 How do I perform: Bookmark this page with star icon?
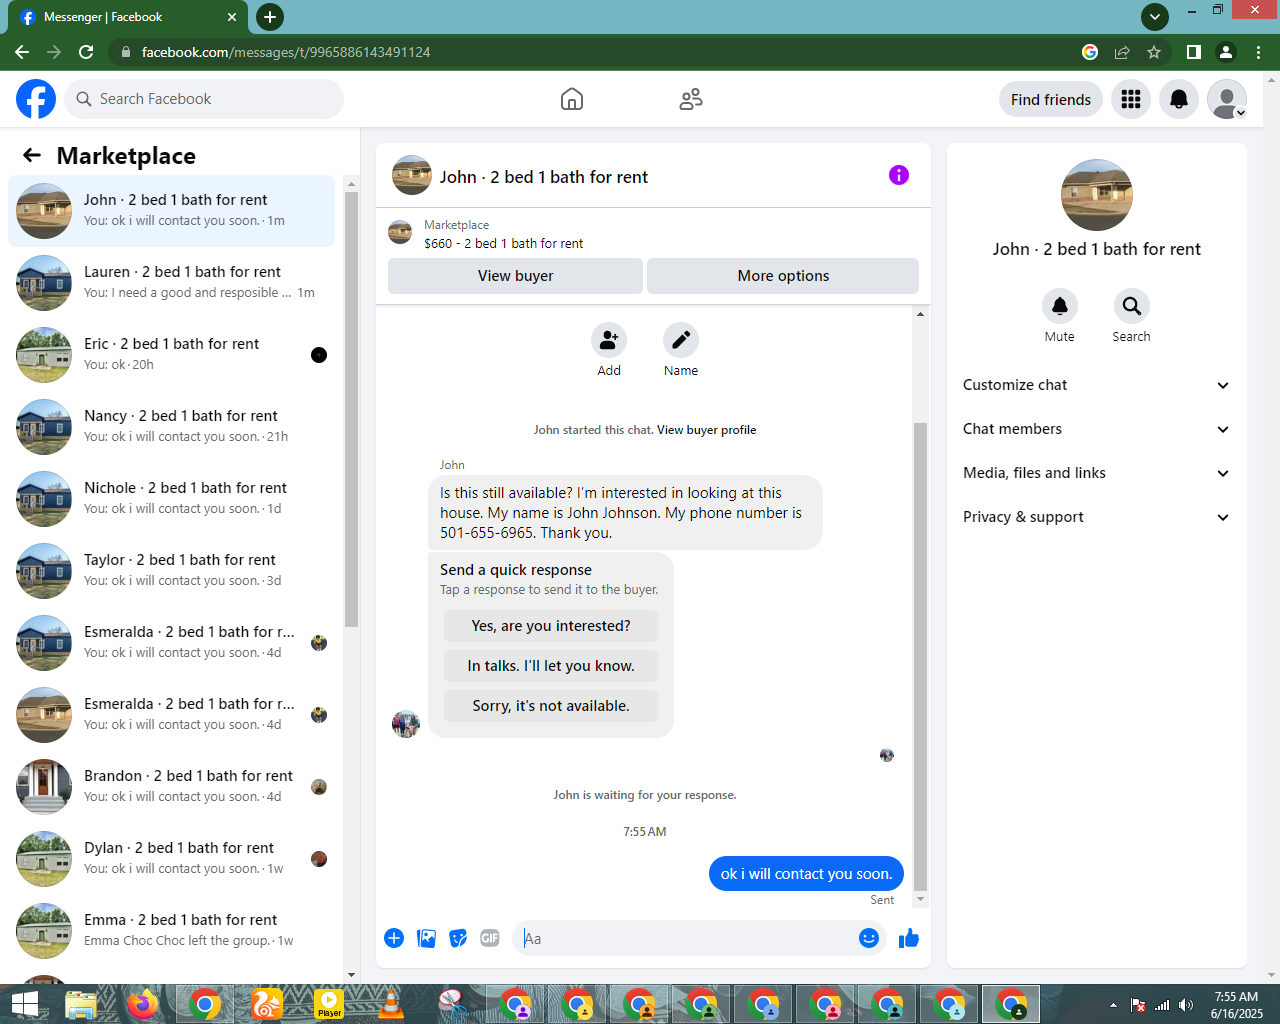tap(1154, 52)
